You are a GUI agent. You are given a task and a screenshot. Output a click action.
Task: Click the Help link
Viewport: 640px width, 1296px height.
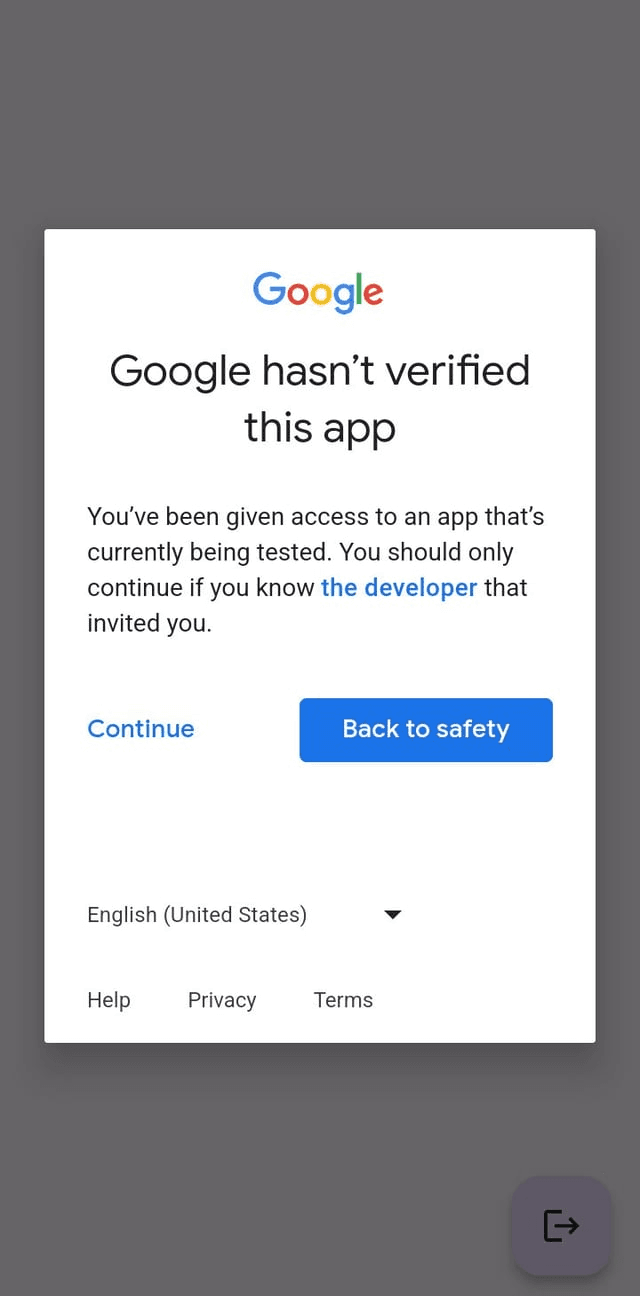tap(108, 1000)
